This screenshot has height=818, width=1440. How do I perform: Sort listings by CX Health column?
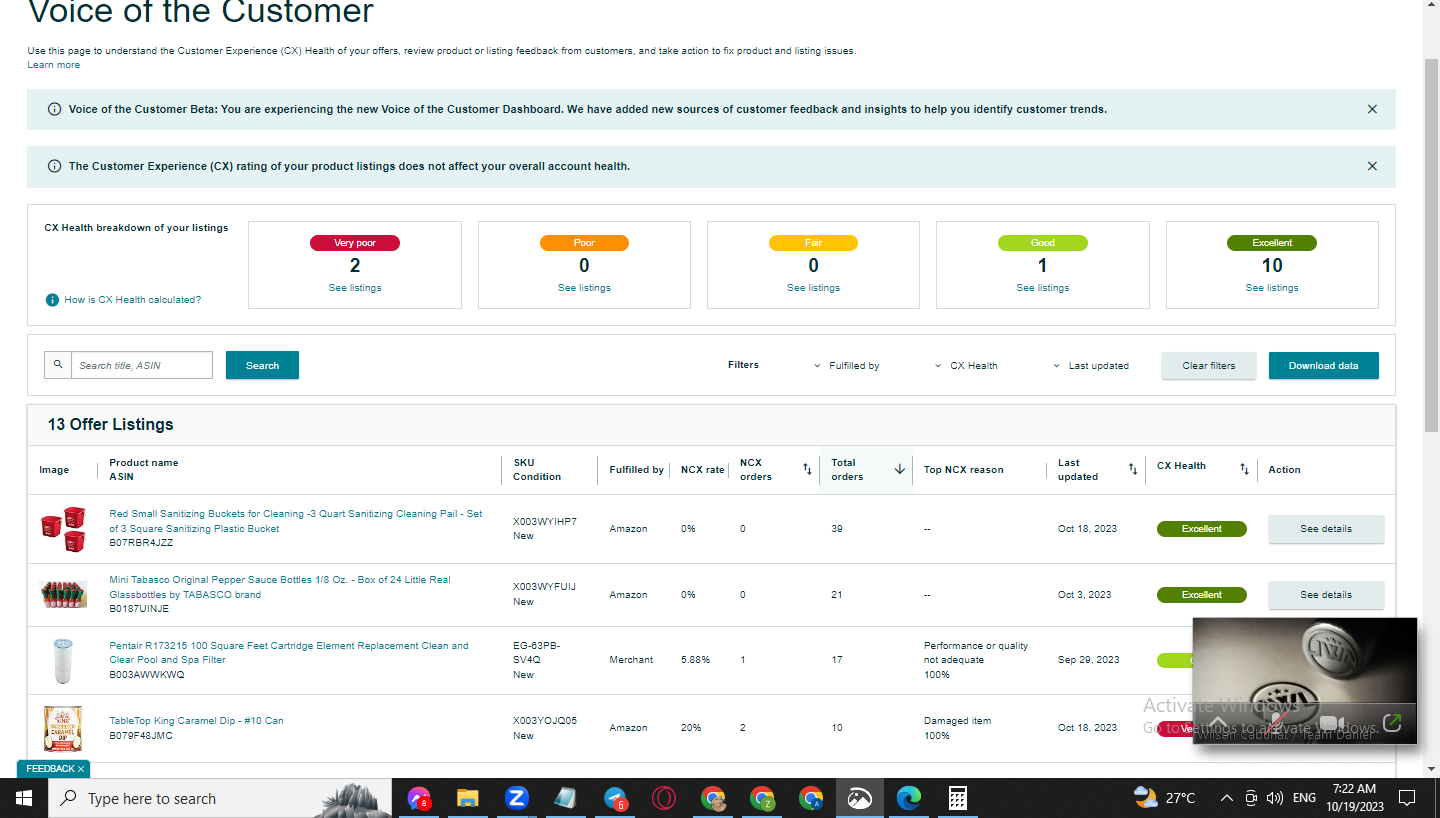(1245, 469)
